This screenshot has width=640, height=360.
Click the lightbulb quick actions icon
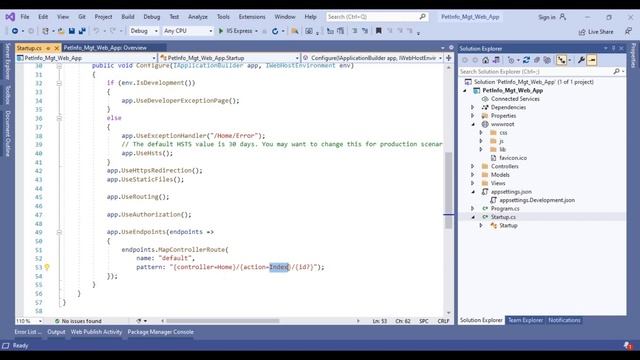[x=47, y=267]
